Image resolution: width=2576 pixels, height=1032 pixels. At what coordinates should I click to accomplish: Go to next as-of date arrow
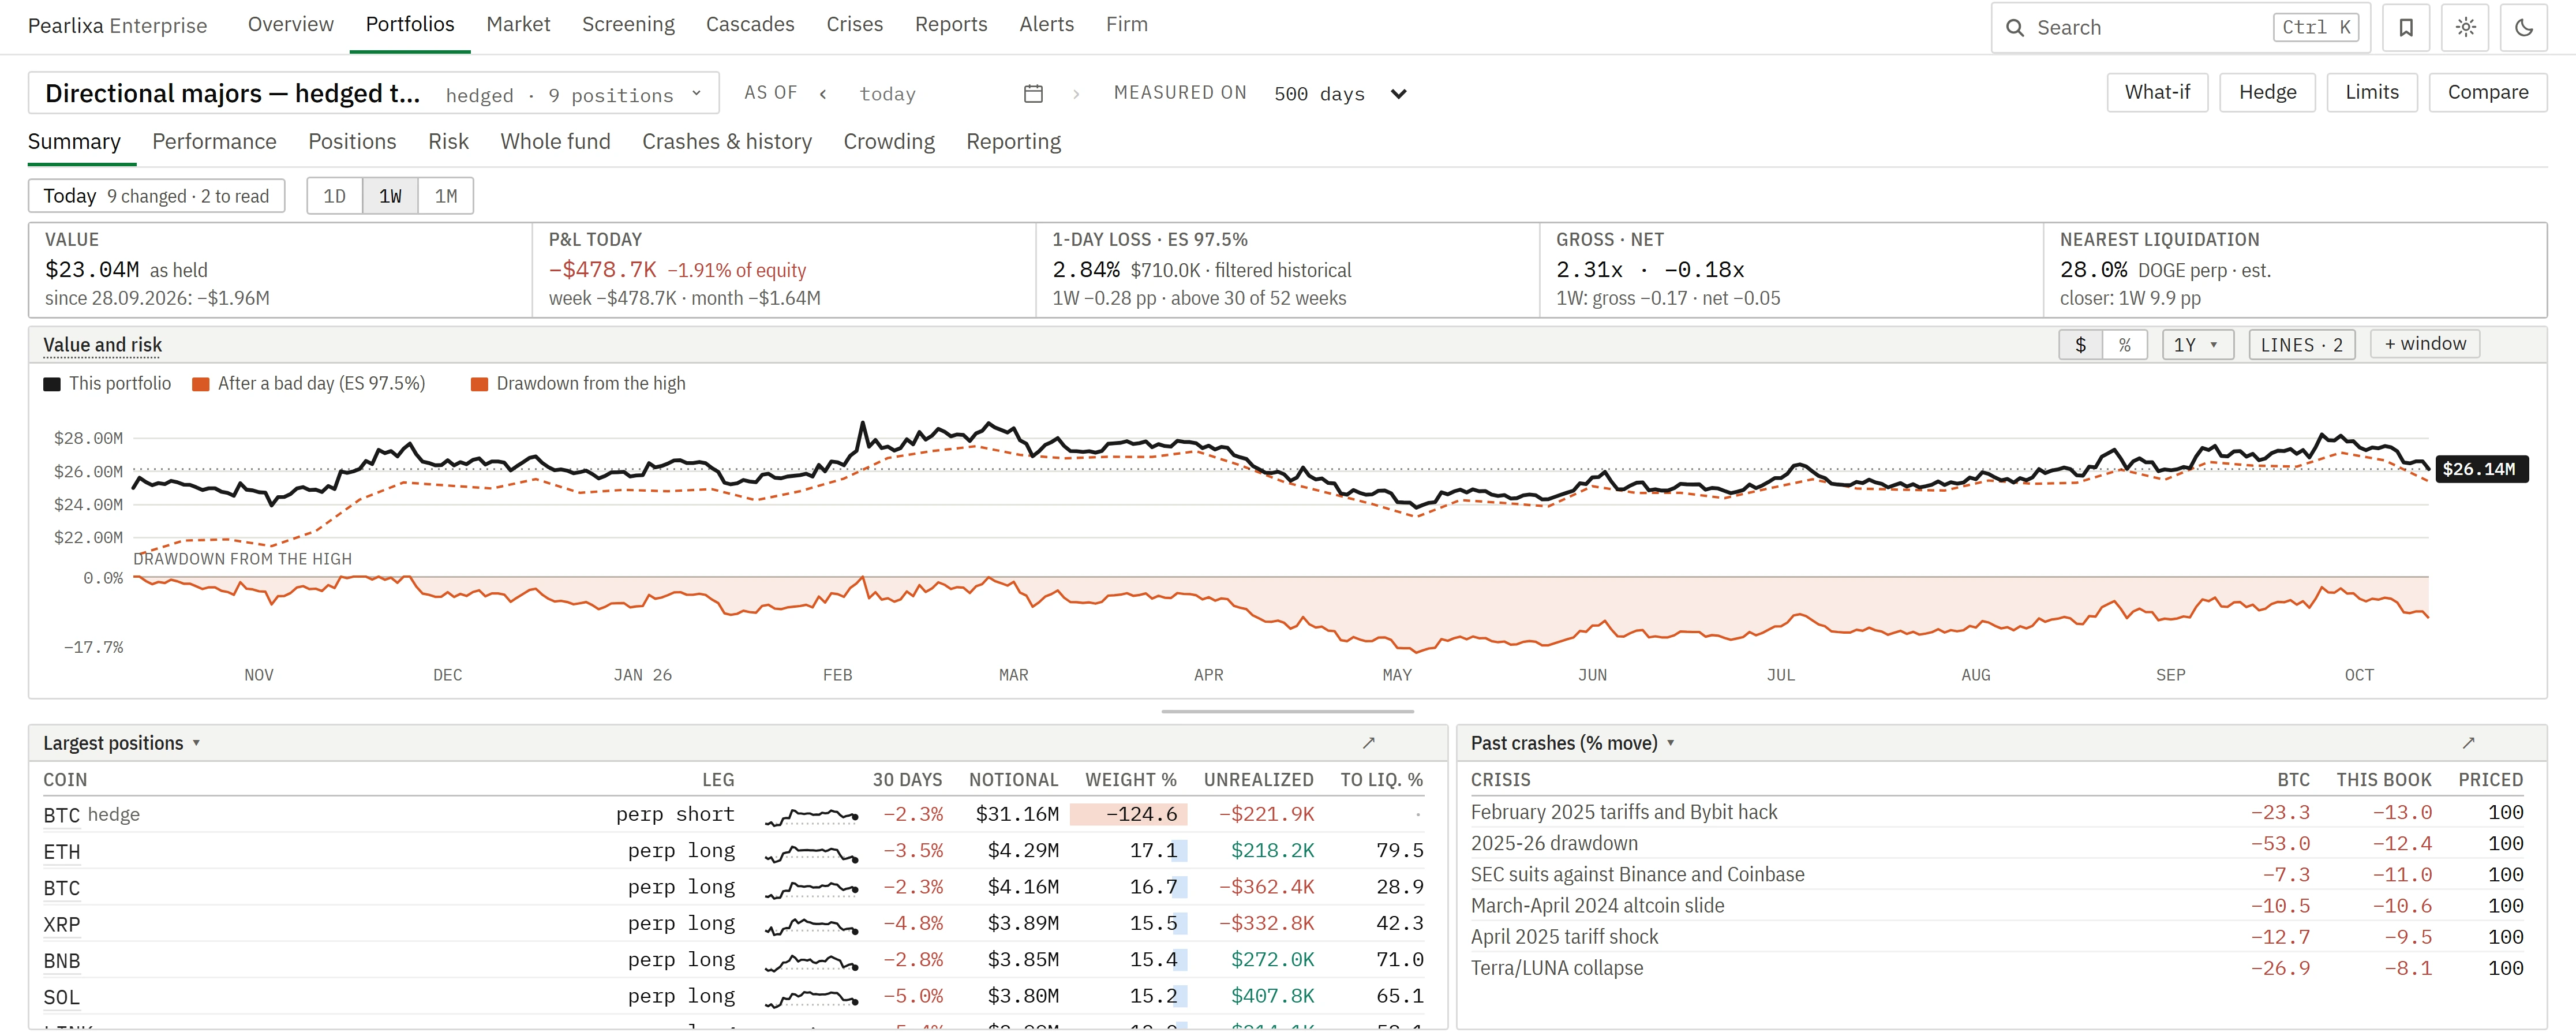1076,94
